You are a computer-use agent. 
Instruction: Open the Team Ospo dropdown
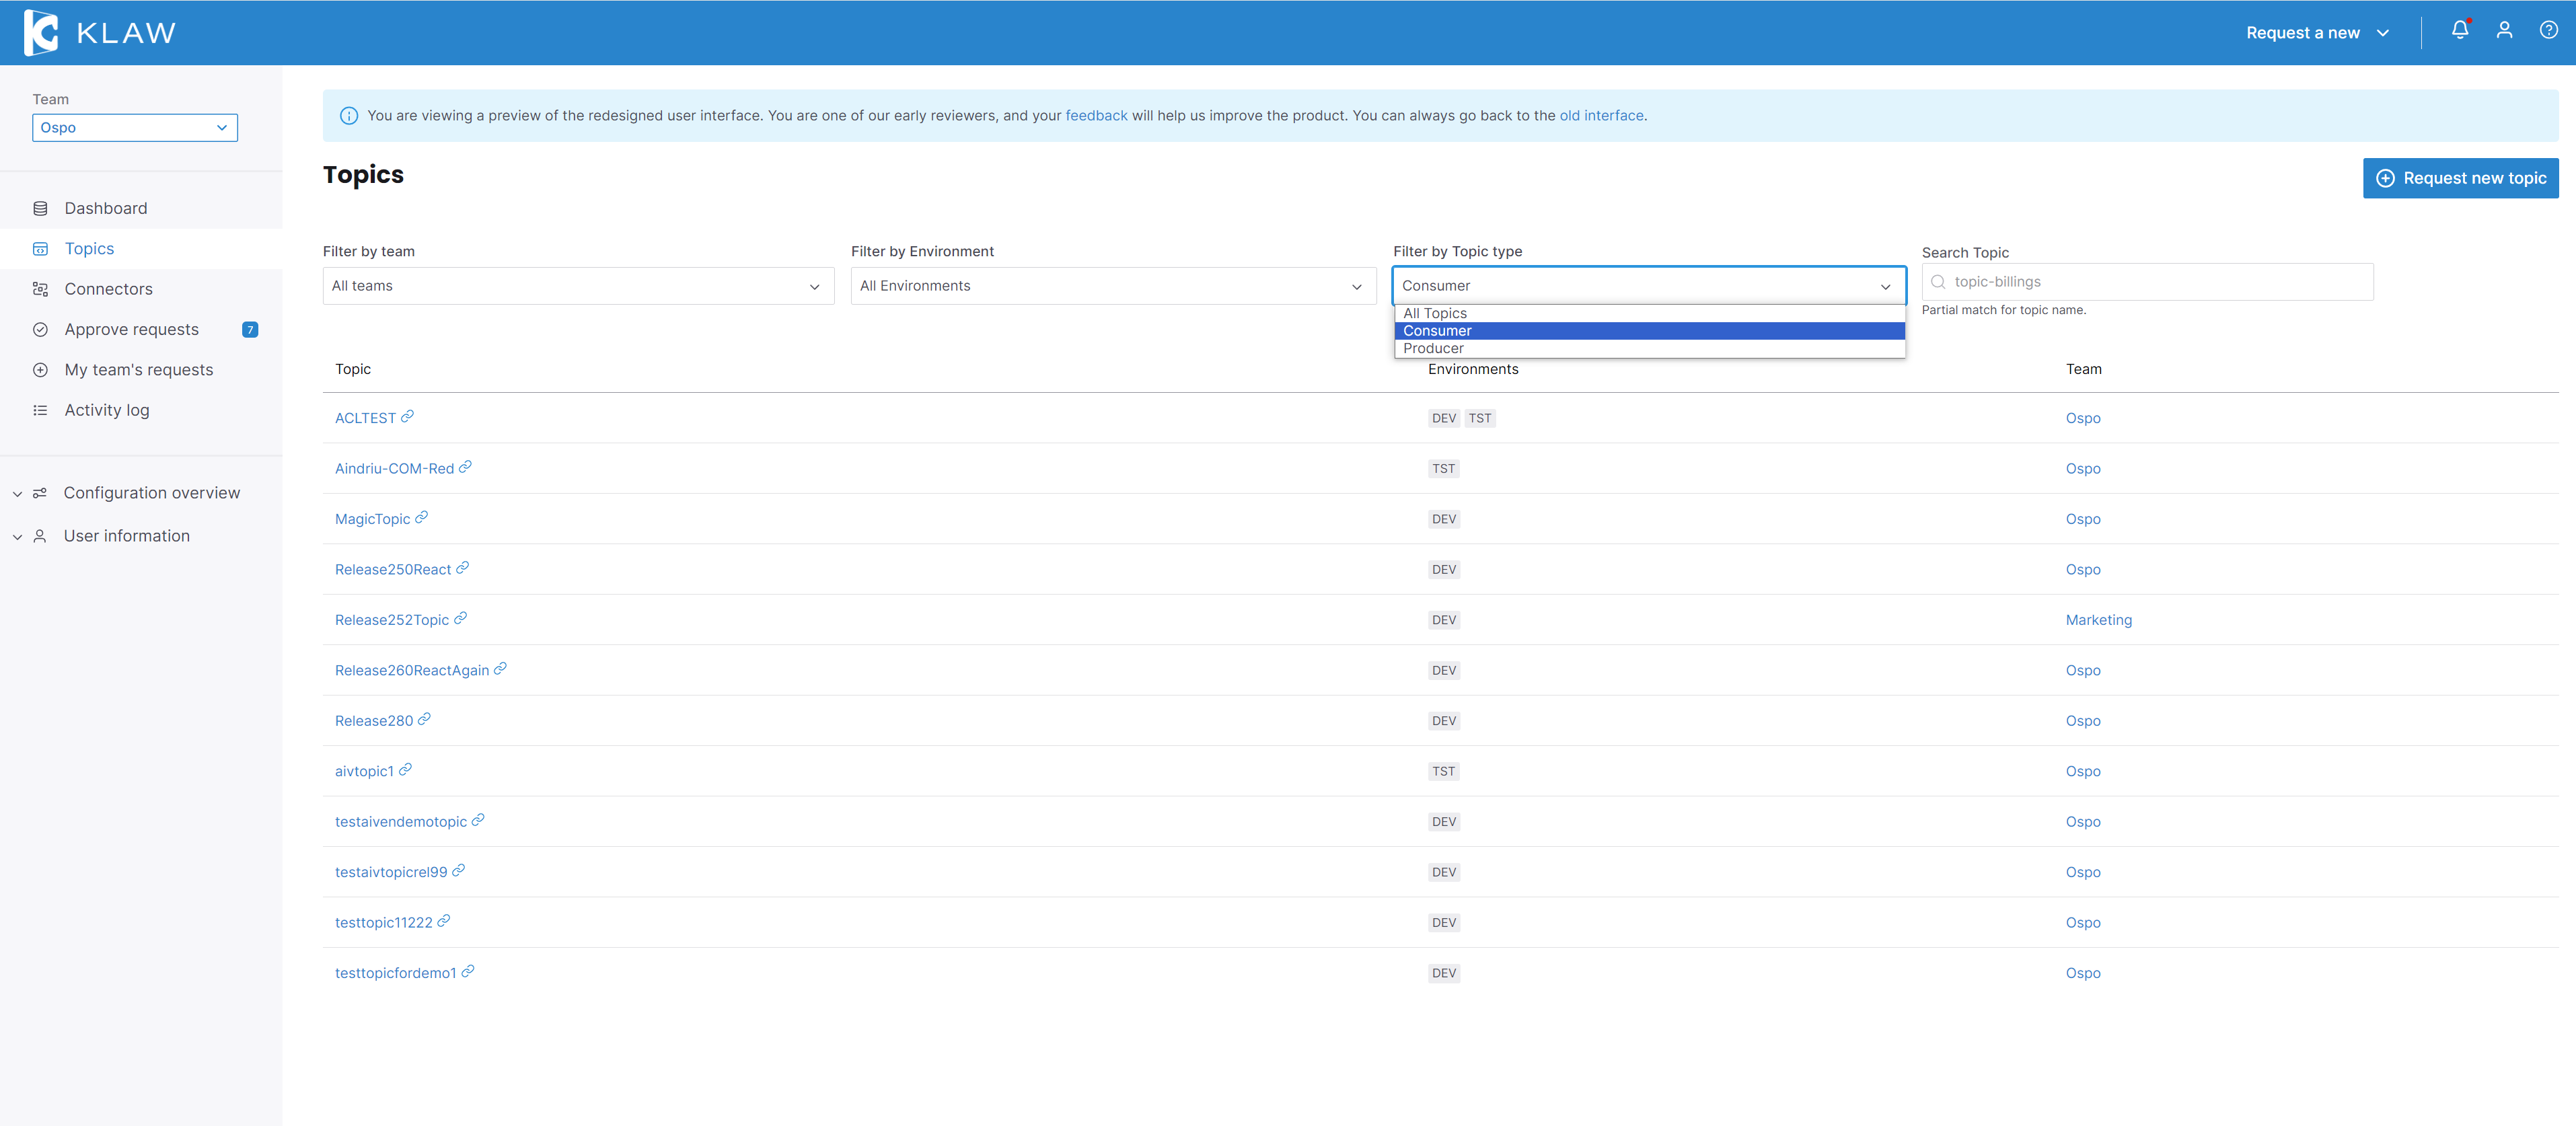[x=135, y=128]
